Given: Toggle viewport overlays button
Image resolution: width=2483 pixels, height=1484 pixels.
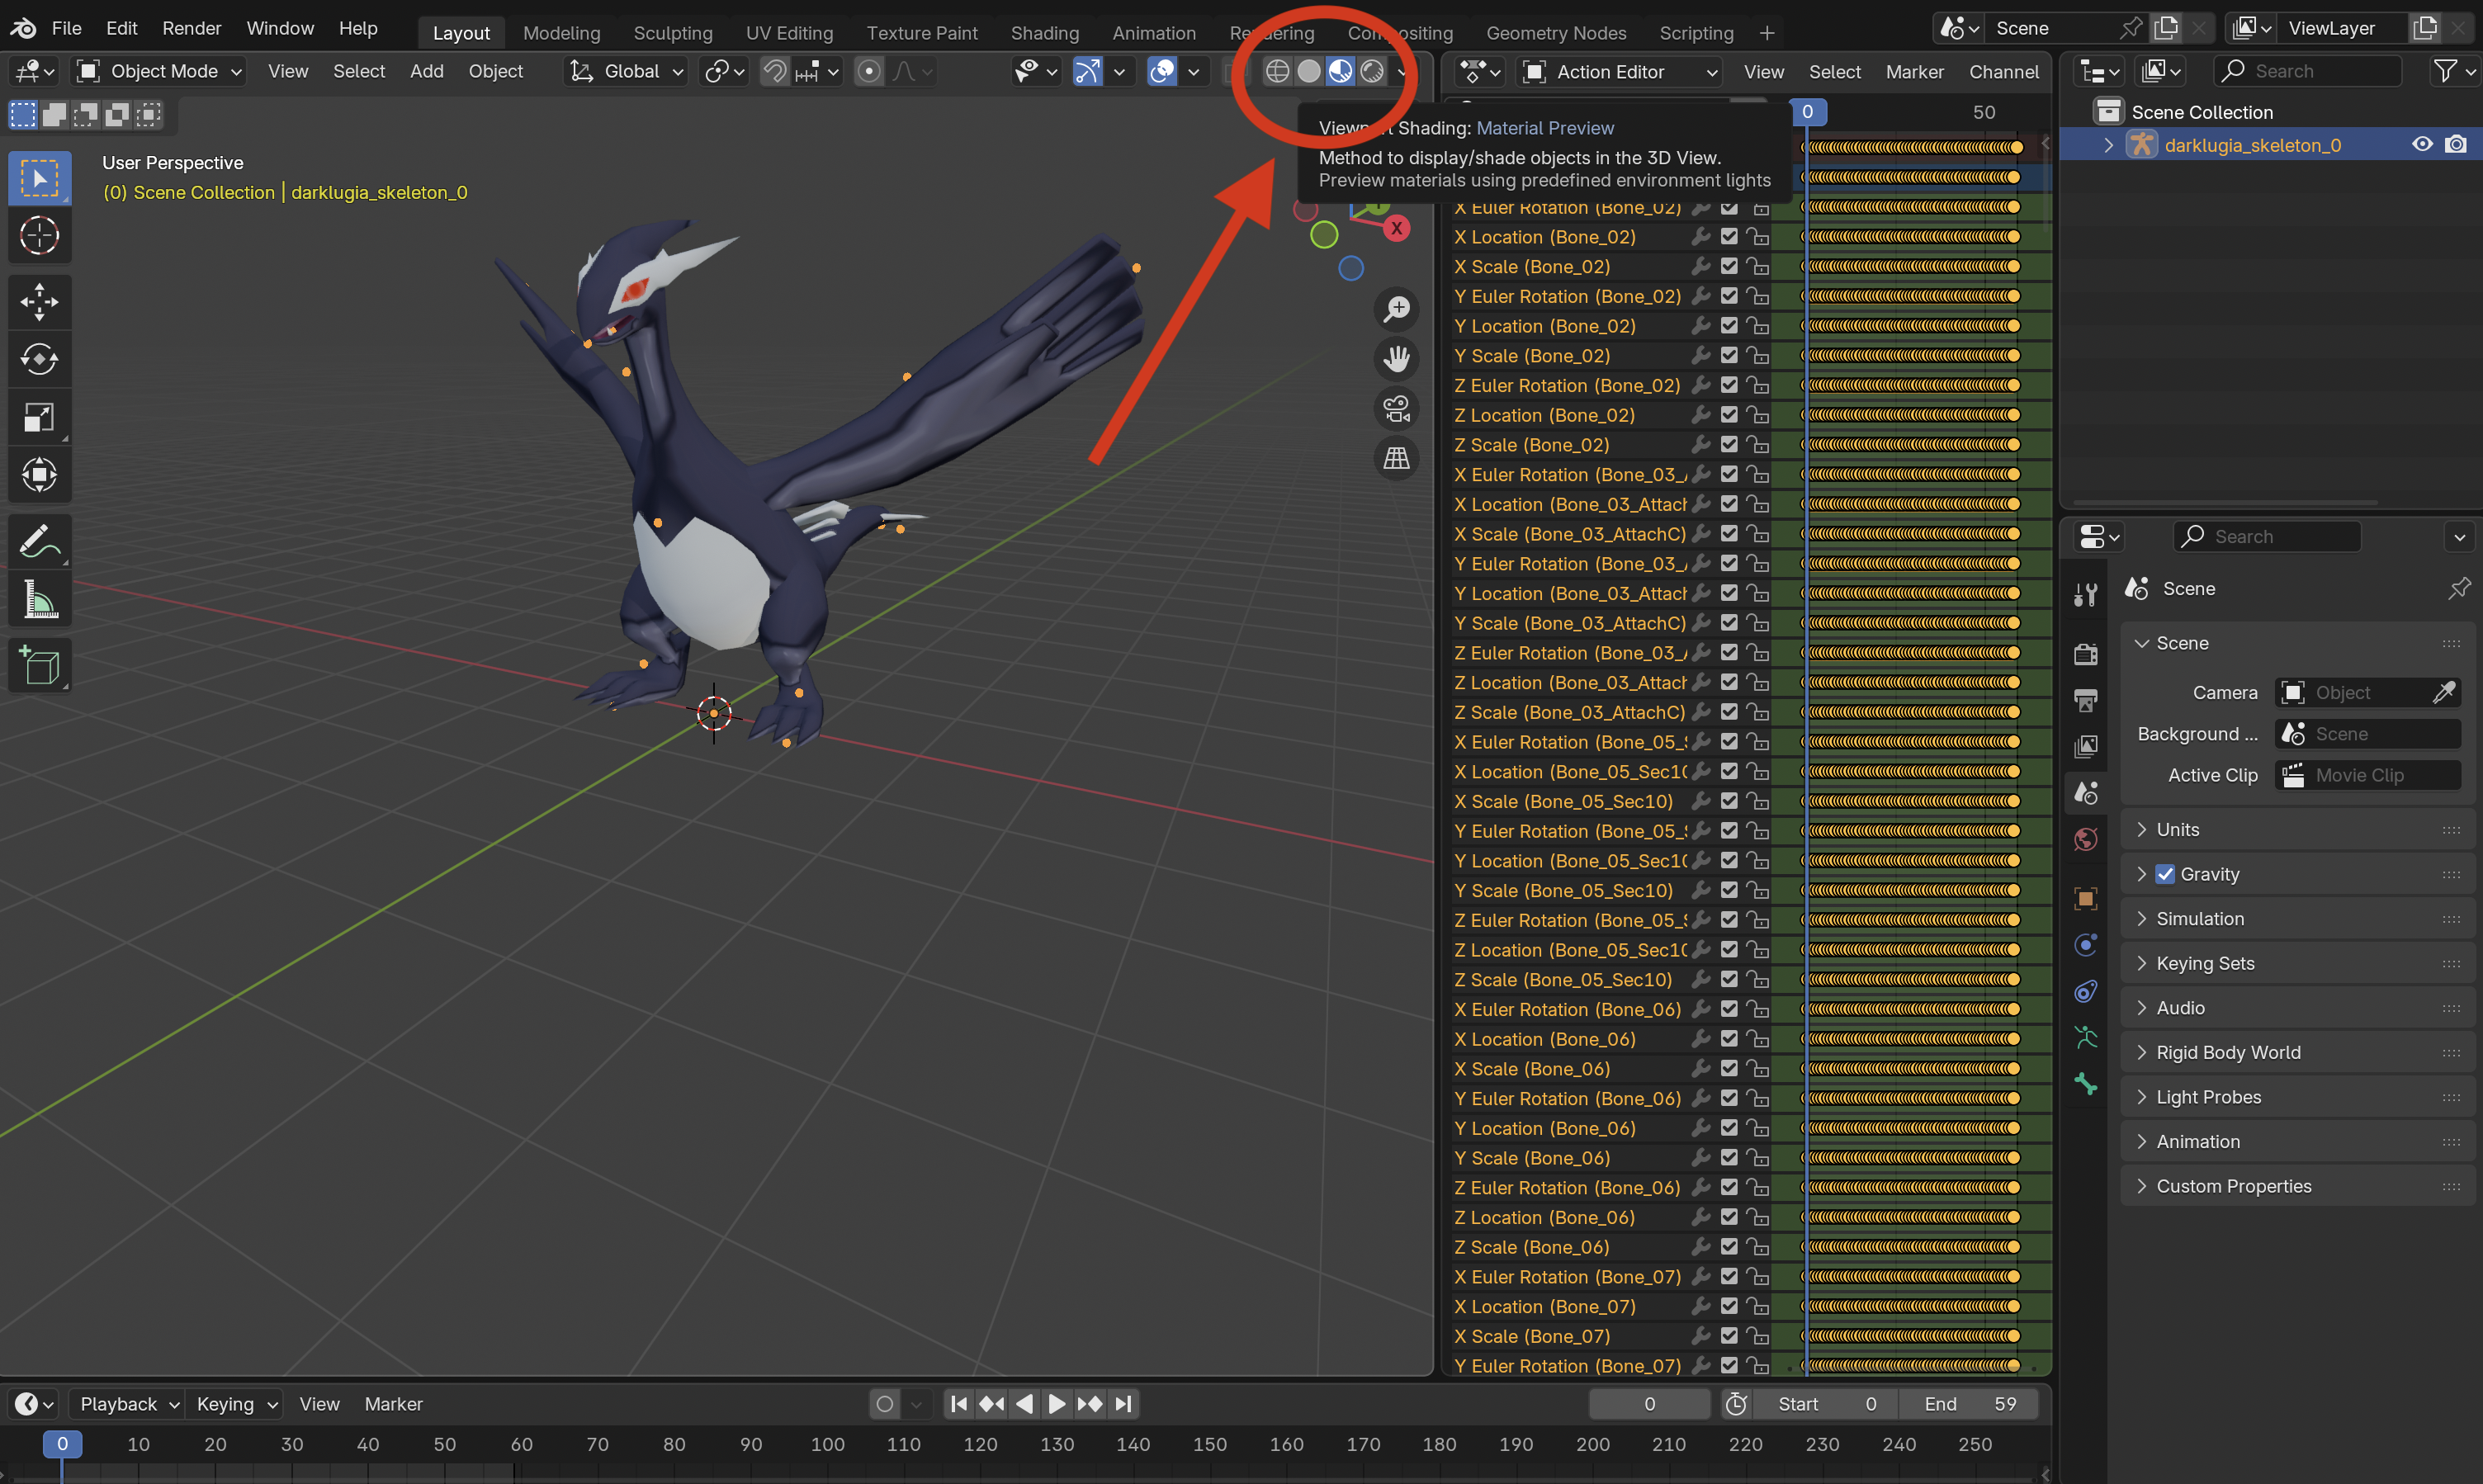Looking at the screenshot, I should (1162, 71).
